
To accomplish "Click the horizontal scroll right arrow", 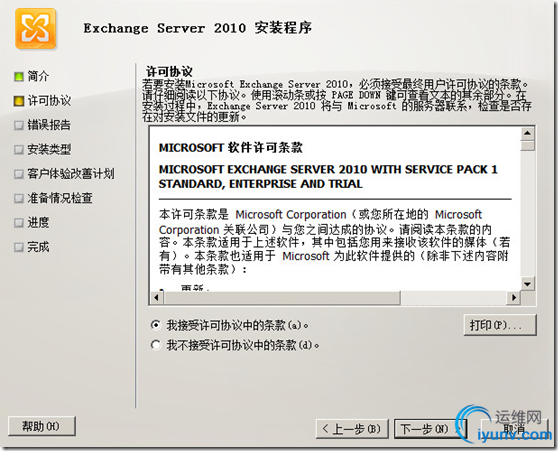I will [x=514, y=298].
